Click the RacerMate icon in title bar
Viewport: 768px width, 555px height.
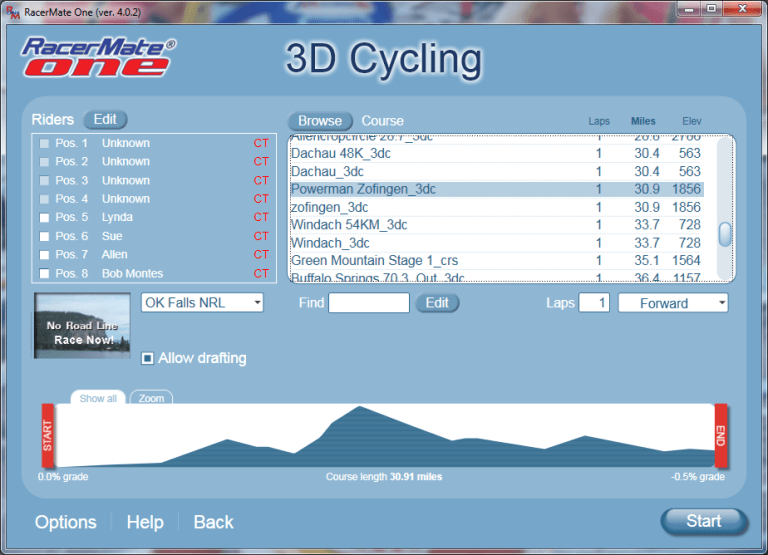tap(12, 9)
